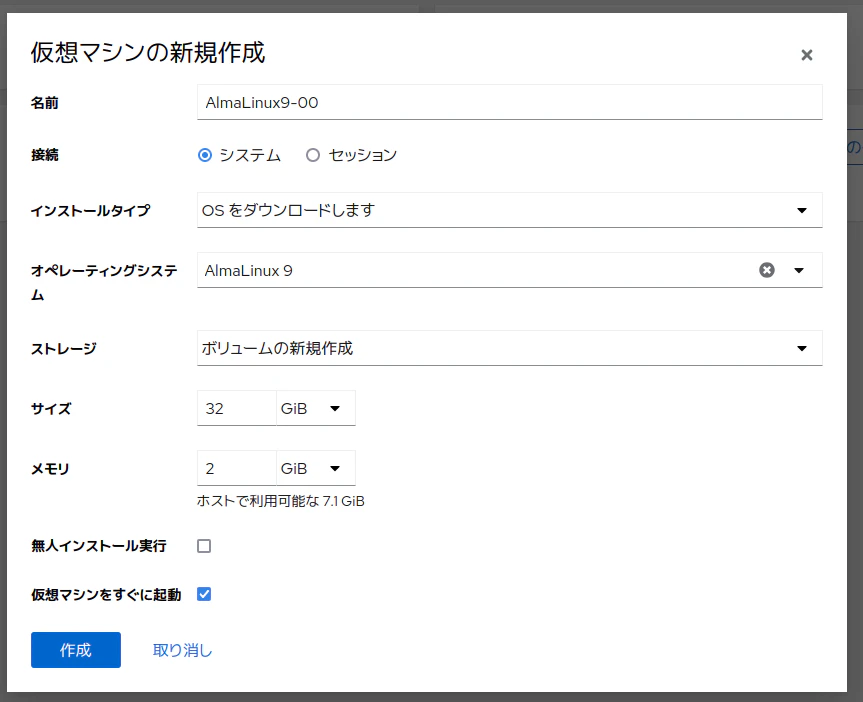Viewport: 863px width, 702px height.
Task: Enable the 無人インストール実行 checkbox
Action: pyautogui.click(x=204, y=546)
